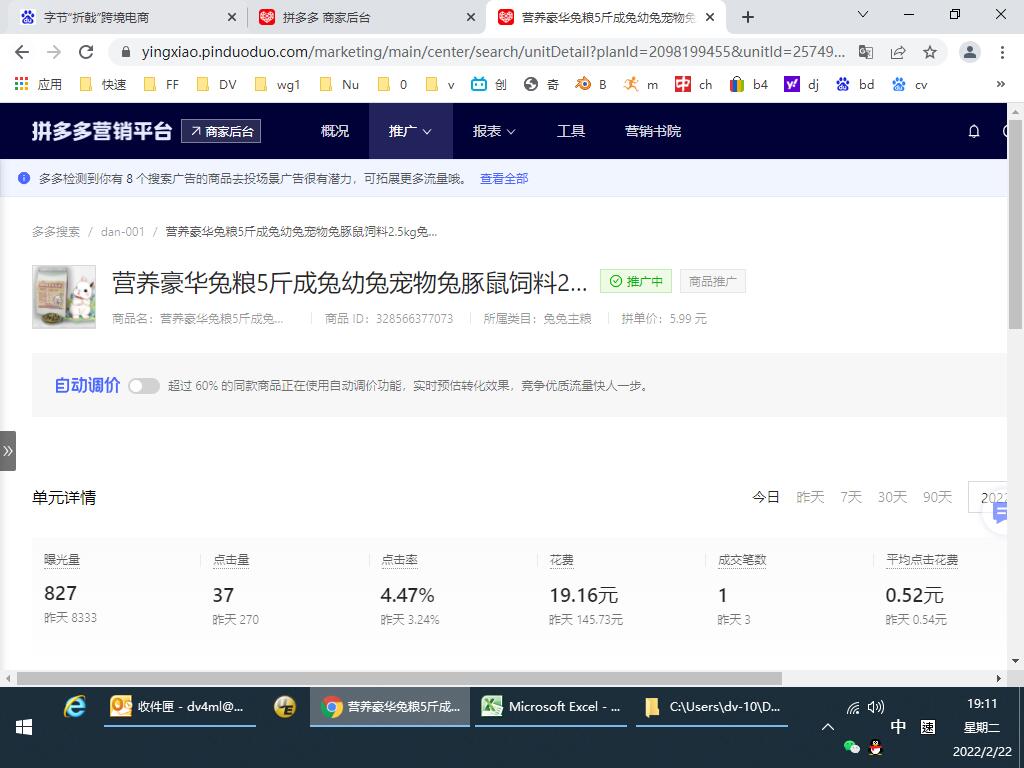Open the DV bookmark folder
1024x768 pixels.
[x=216, y=84]
